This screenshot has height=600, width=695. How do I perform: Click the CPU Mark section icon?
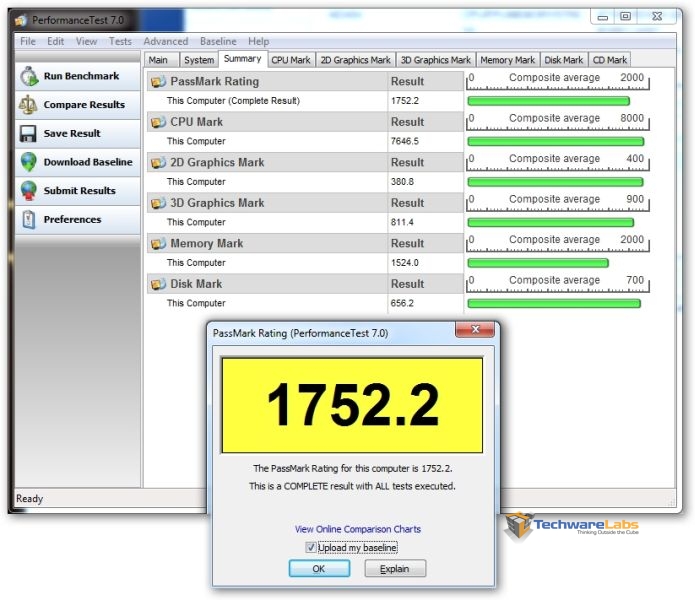[x=158, y=122]
